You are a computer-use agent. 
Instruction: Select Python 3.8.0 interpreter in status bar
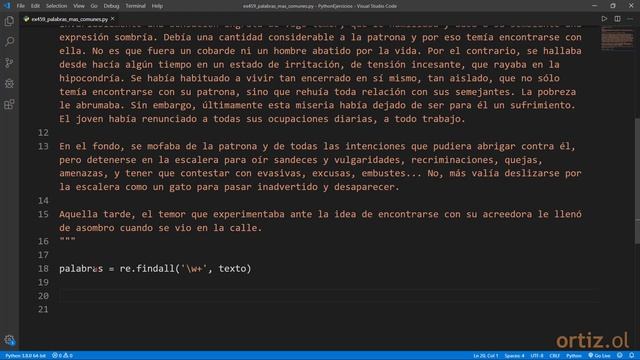coord(25,356)
